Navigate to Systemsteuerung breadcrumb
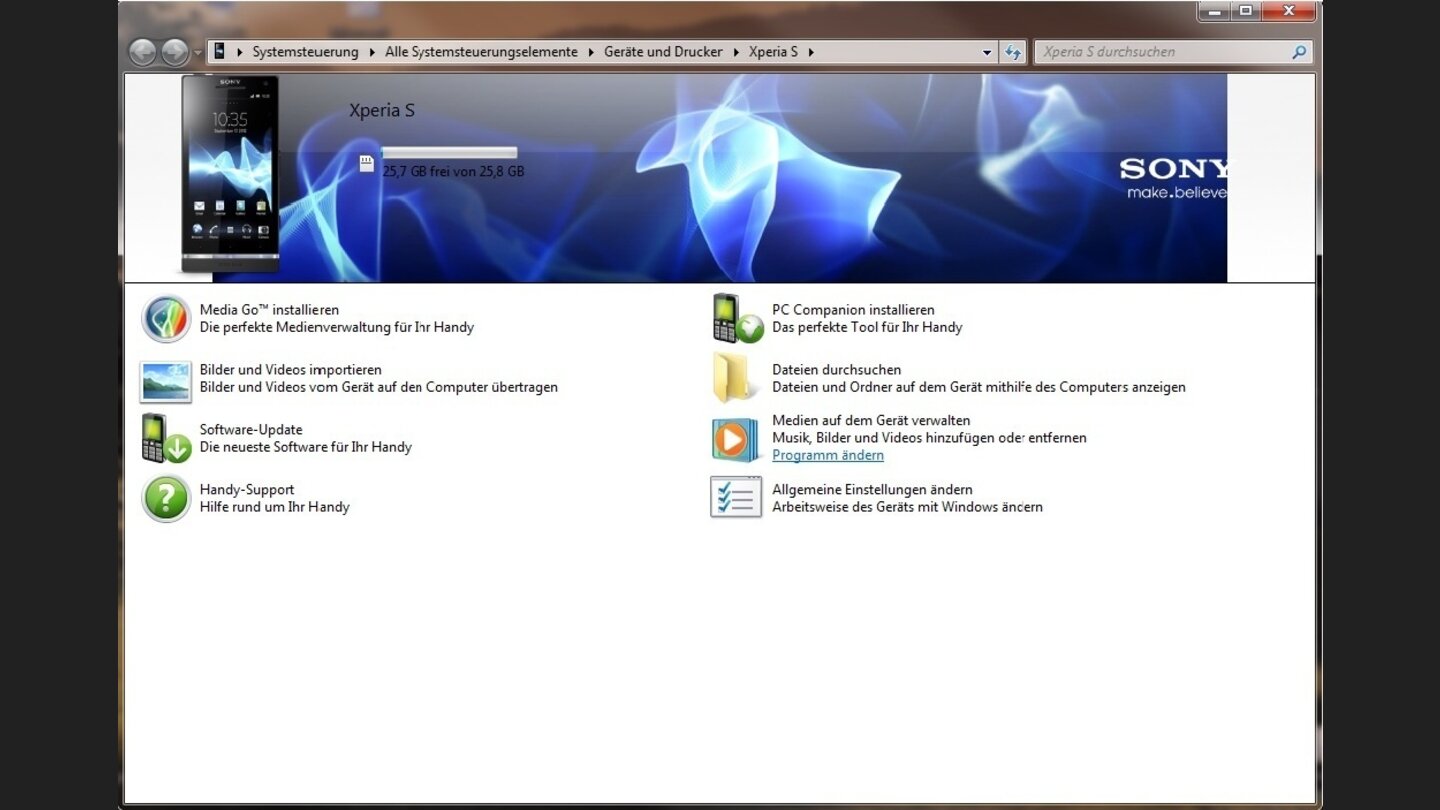Screen dimensions: 1440x810 [x=305, y=52]
